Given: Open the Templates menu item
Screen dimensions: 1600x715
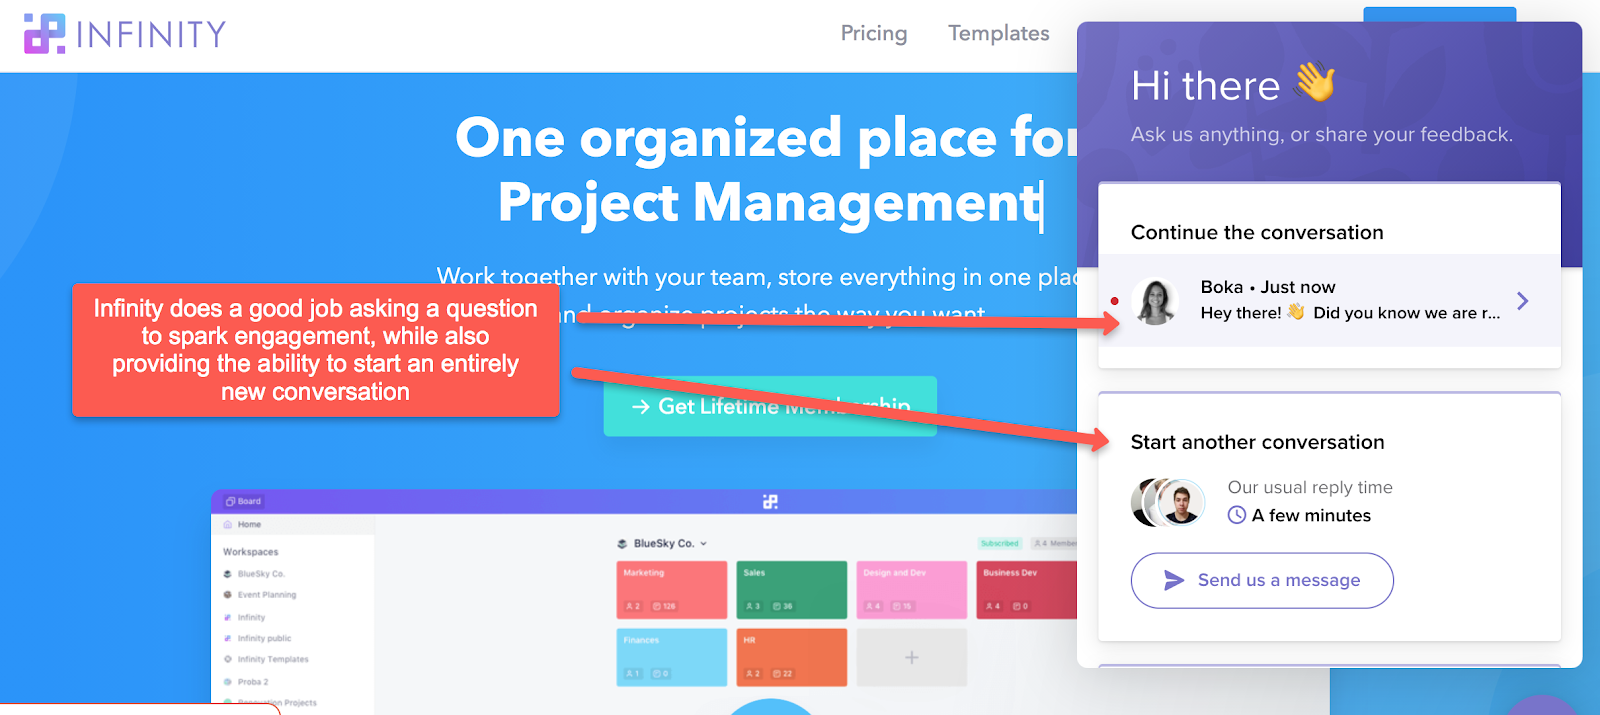Looking at the screenshot, I should coord(998,33).
